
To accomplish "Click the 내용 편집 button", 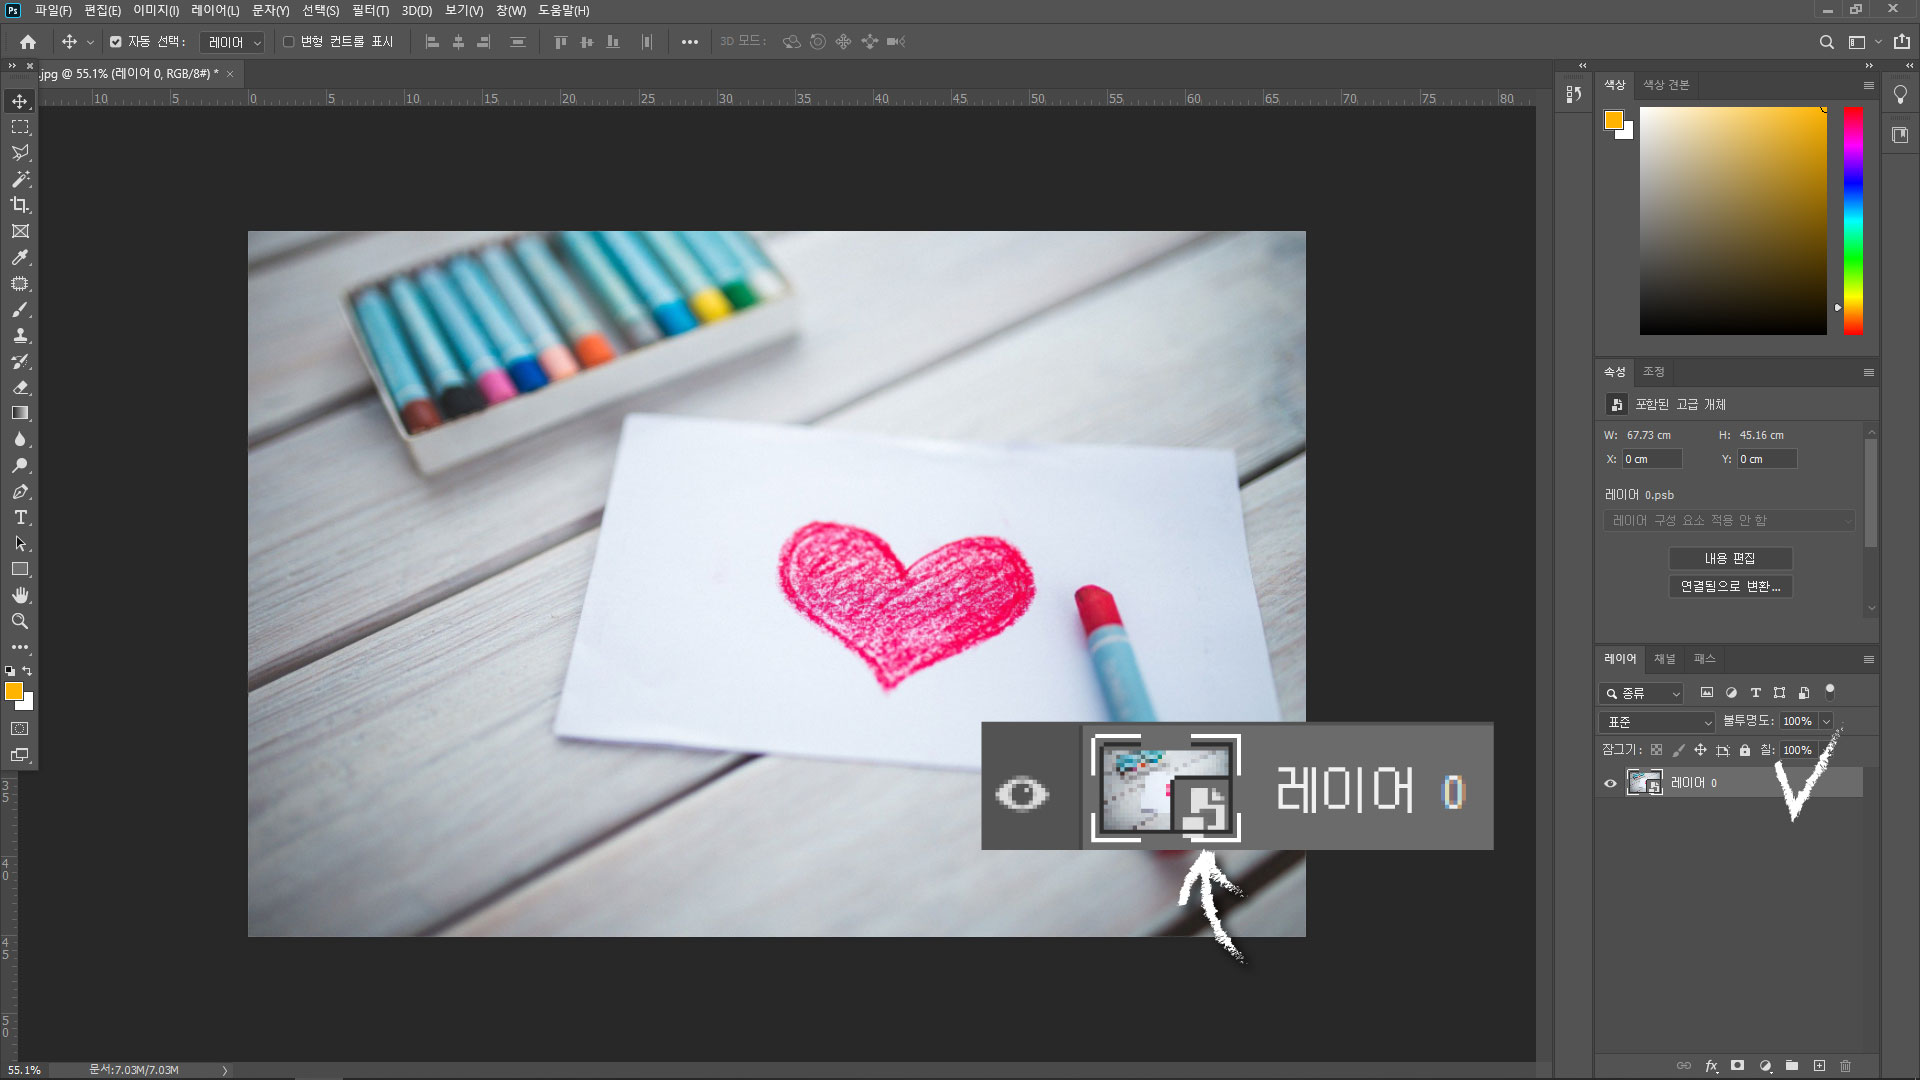I will [1730, 558].
